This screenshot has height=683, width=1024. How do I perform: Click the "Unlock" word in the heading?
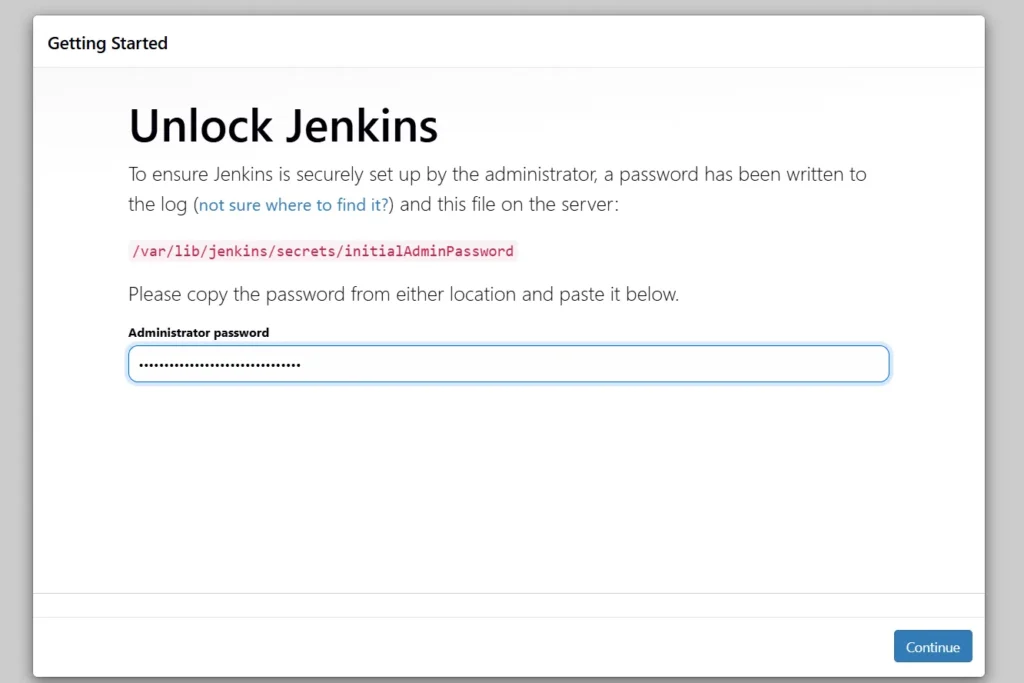(x=200, y=127)
